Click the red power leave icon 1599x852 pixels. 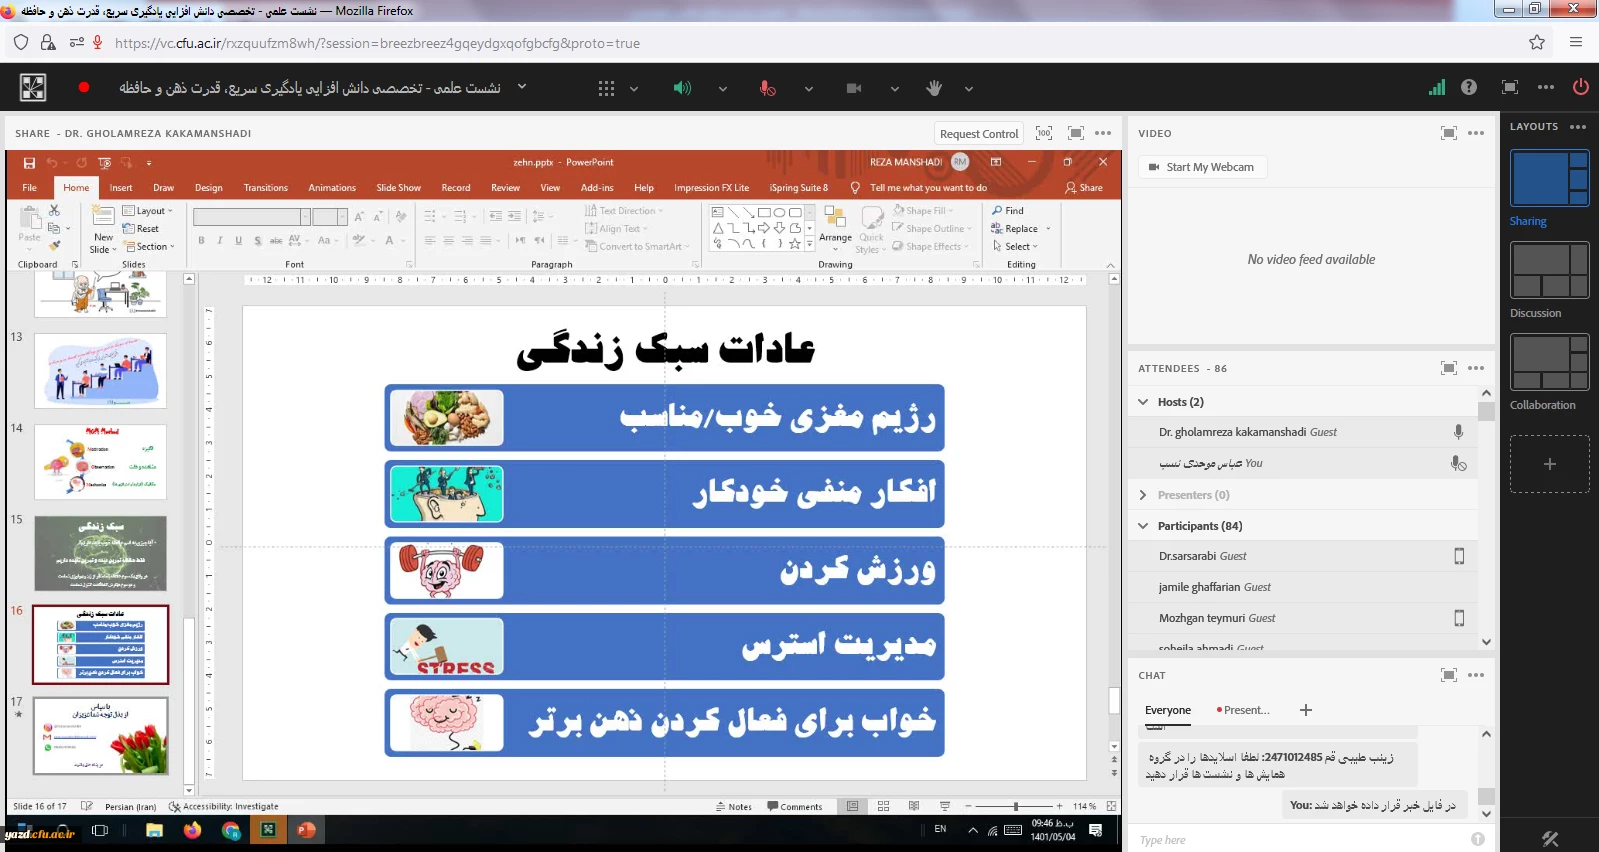[1580, 87]
